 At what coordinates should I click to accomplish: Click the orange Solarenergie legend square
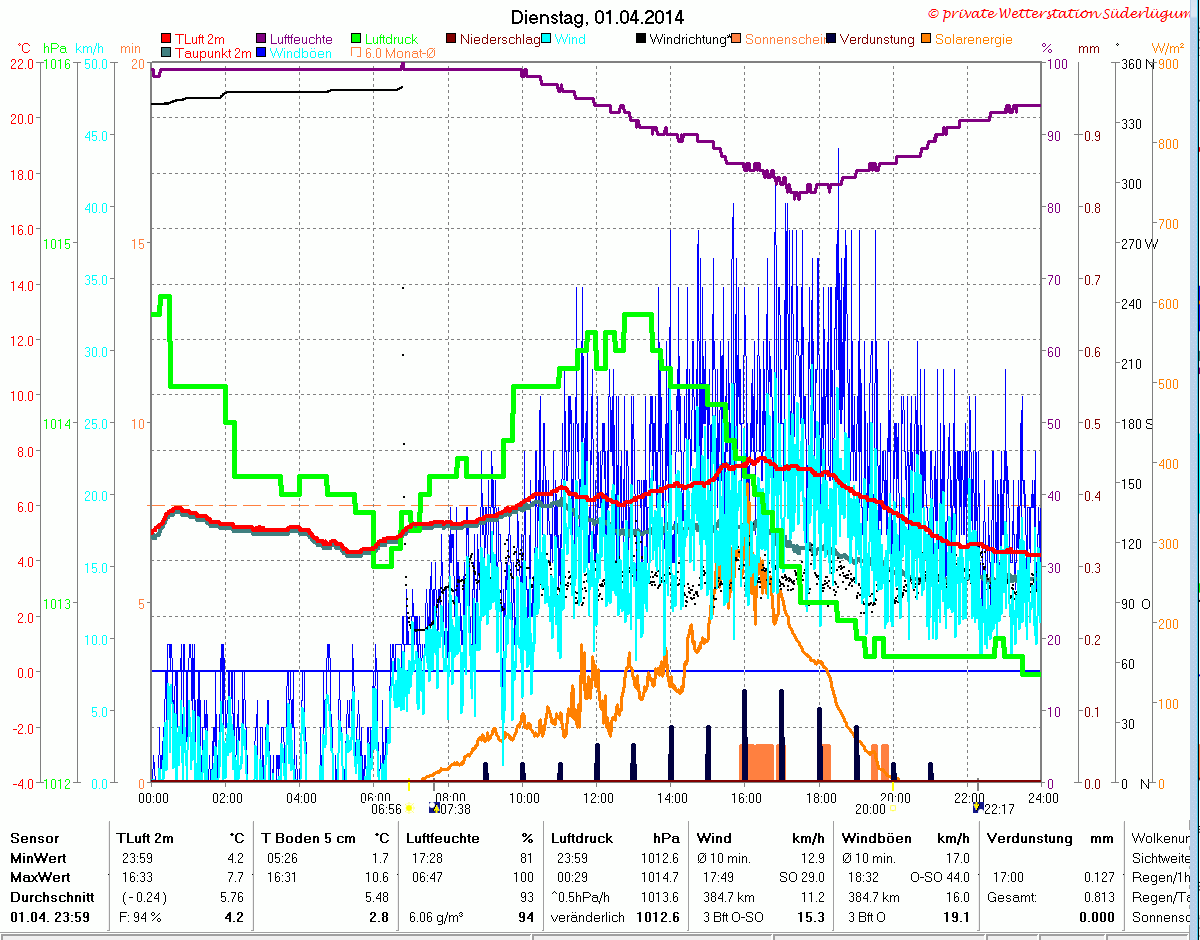[x=927, y=39]
